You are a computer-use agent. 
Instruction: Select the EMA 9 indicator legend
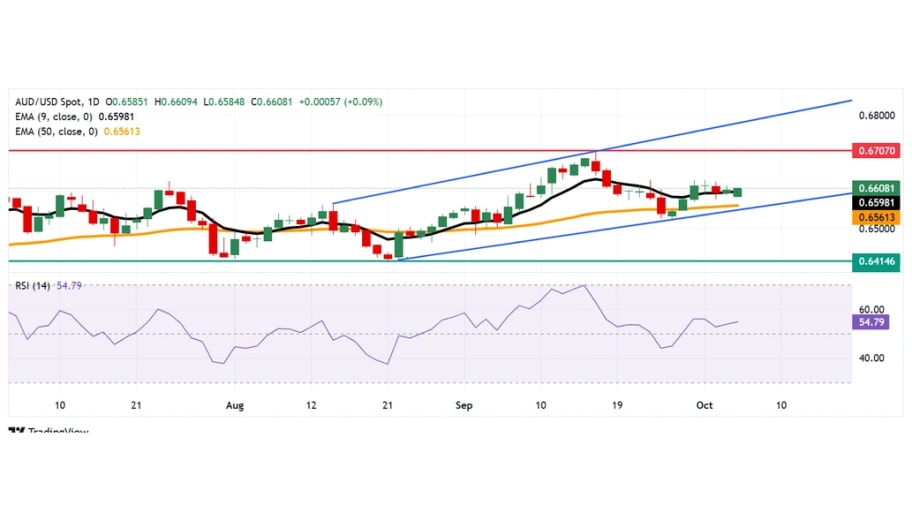[57, 117]
